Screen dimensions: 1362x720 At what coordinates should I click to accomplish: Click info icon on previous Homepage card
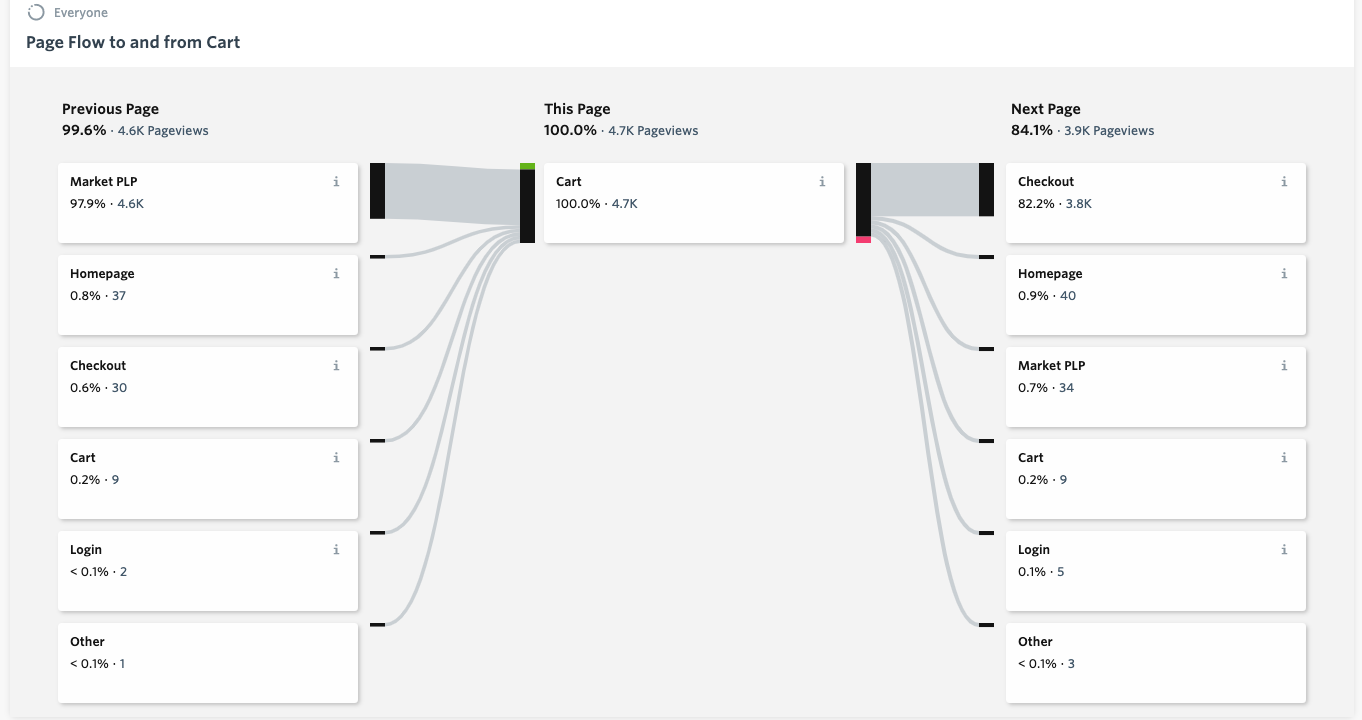[x=336, y=274]
